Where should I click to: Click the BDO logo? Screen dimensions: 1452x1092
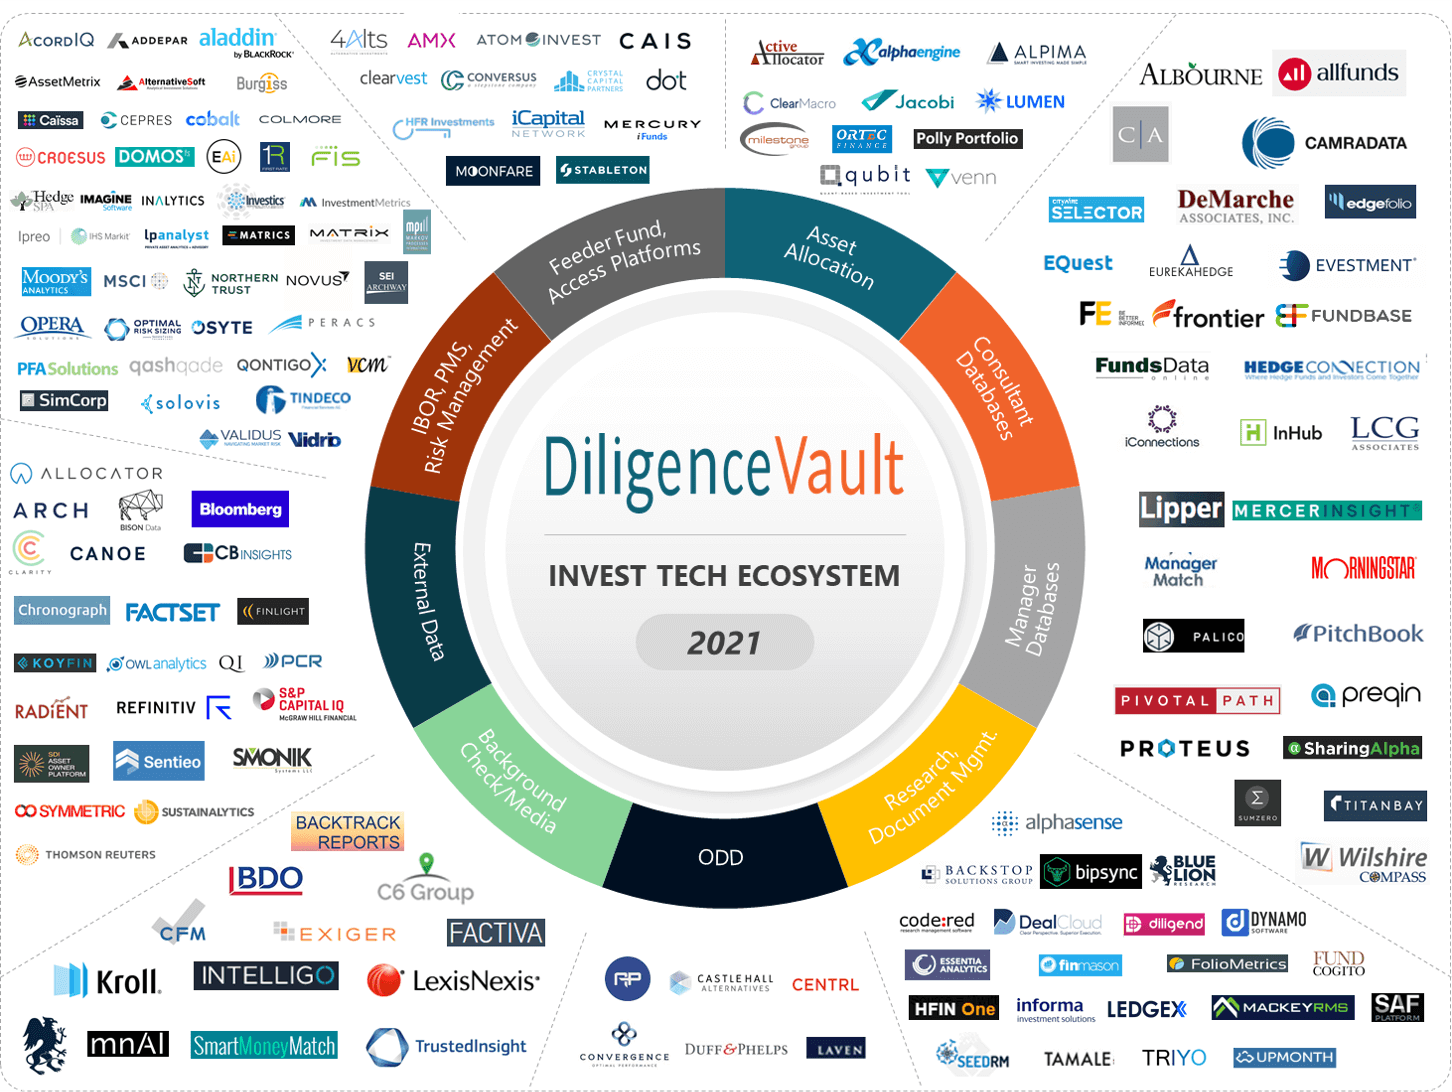[265, 879]
